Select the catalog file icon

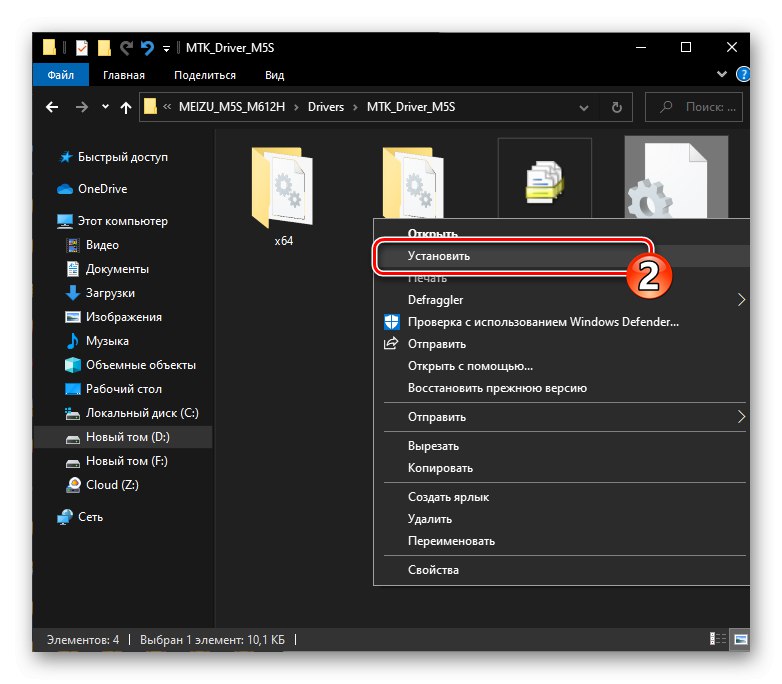click(545, 181)
